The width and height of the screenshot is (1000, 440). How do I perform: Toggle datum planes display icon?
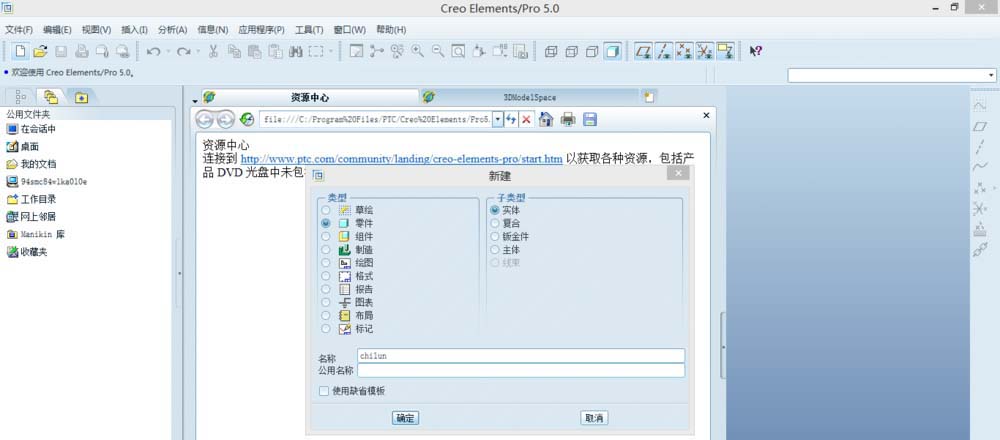[x=645, y=52]
